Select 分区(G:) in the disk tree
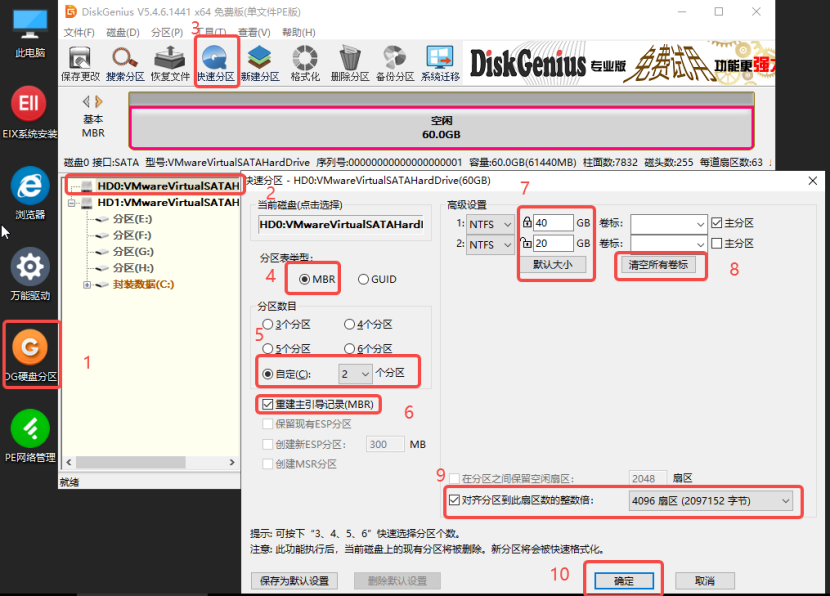Screen dimensions: 830x596 coord(133,251)
